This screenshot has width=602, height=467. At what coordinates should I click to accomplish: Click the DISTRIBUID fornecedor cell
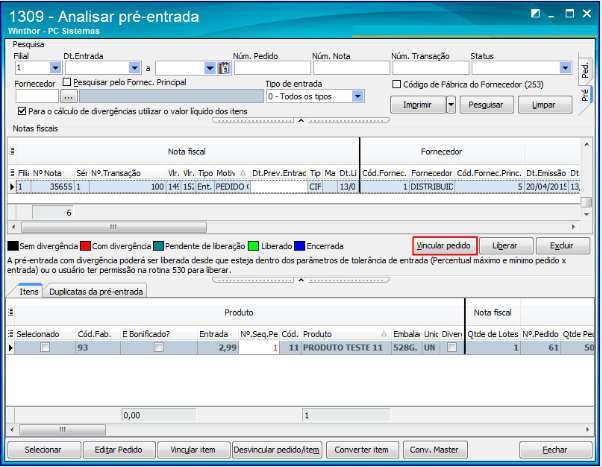432,187
